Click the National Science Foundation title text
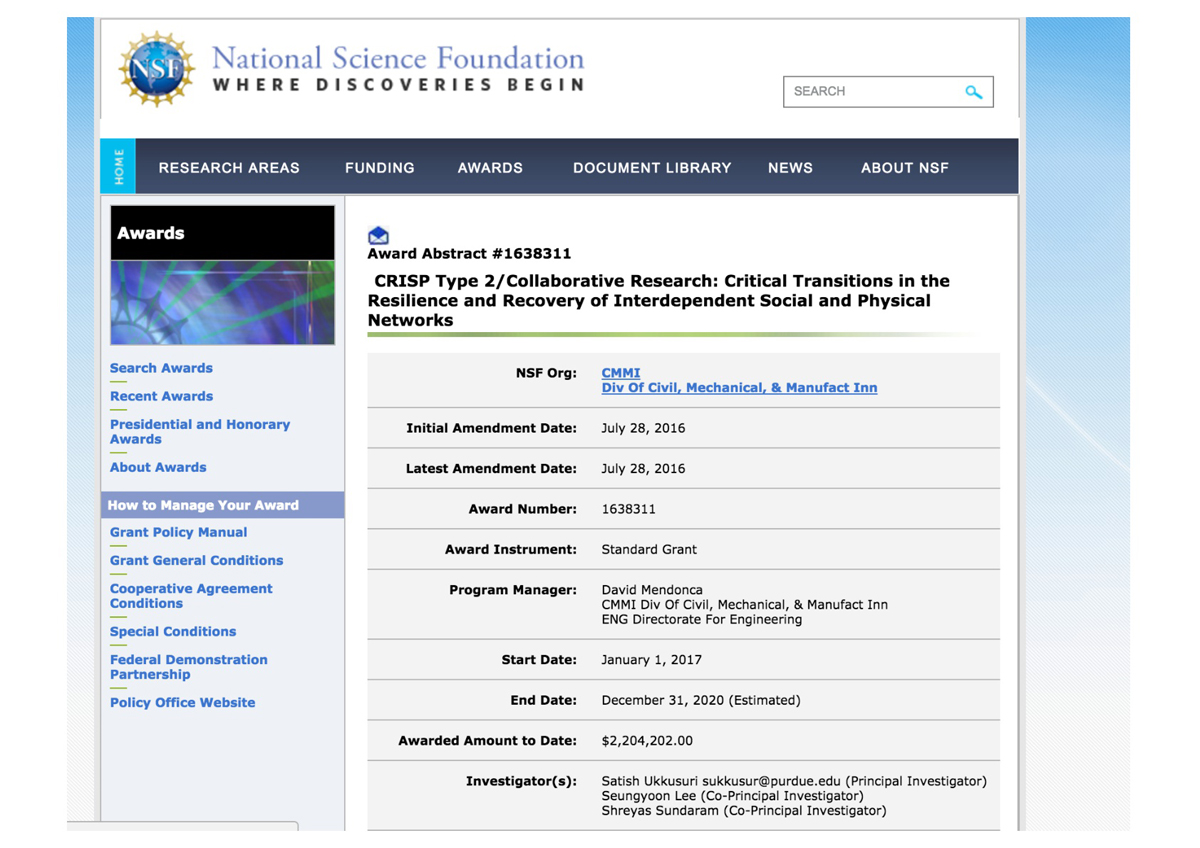 pos(398,57)
